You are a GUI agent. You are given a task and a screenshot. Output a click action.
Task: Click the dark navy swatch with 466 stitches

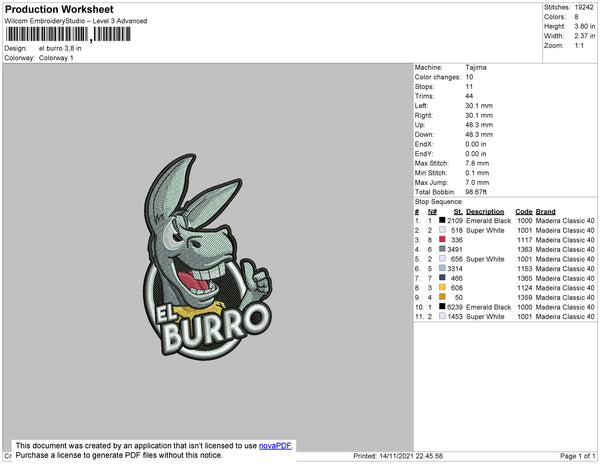tap(442, 277)
